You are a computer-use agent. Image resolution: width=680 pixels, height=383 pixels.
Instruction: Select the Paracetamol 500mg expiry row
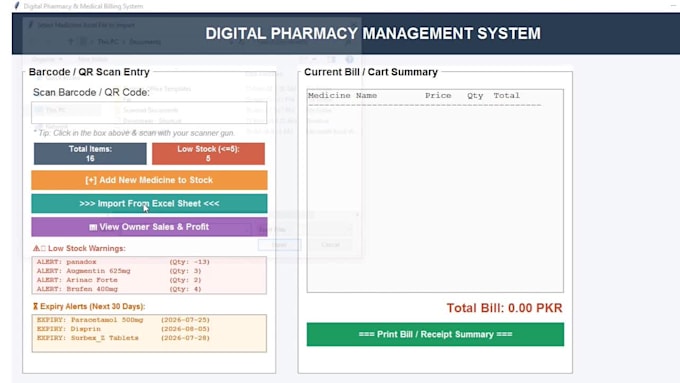pos(123,320)
